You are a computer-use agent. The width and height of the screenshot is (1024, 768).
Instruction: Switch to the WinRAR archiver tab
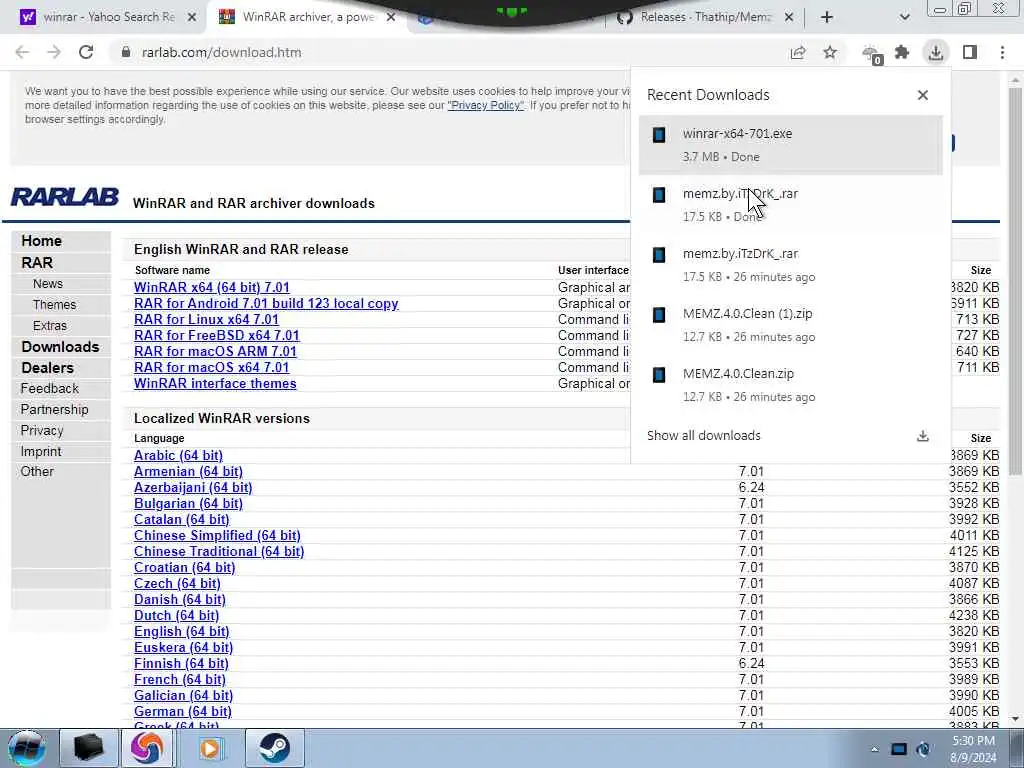coord(307,17)
